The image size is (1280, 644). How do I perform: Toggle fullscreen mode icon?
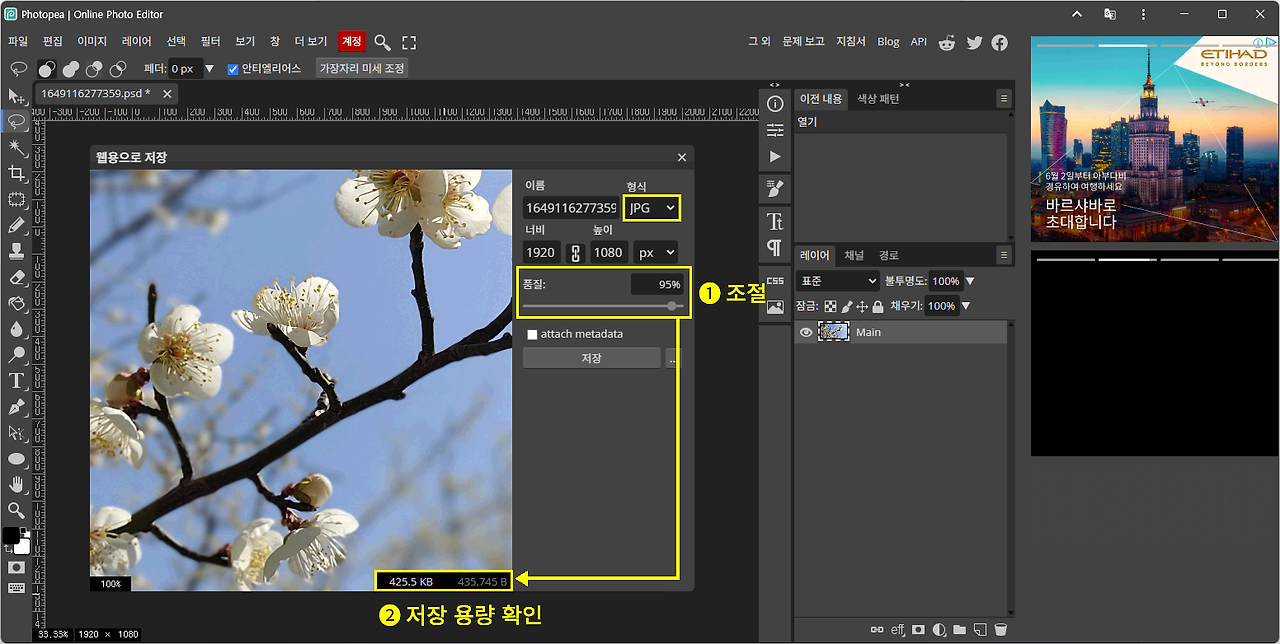coord(409,42)
